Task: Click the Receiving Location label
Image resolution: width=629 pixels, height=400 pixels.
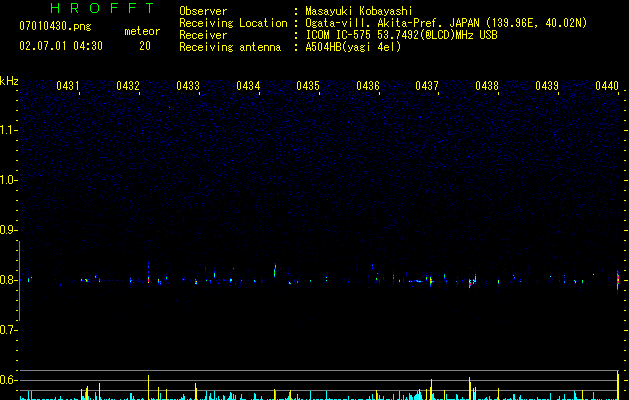Action: 233,23
